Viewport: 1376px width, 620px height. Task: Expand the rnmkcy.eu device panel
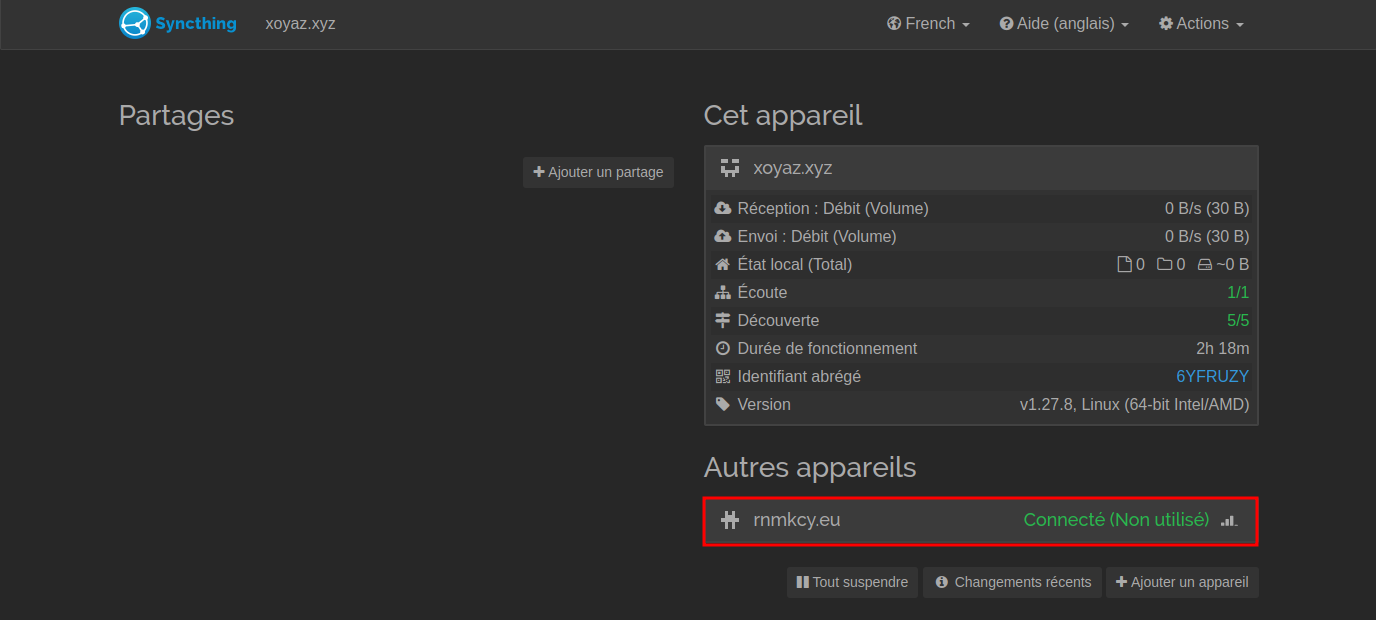pos(900,520)
